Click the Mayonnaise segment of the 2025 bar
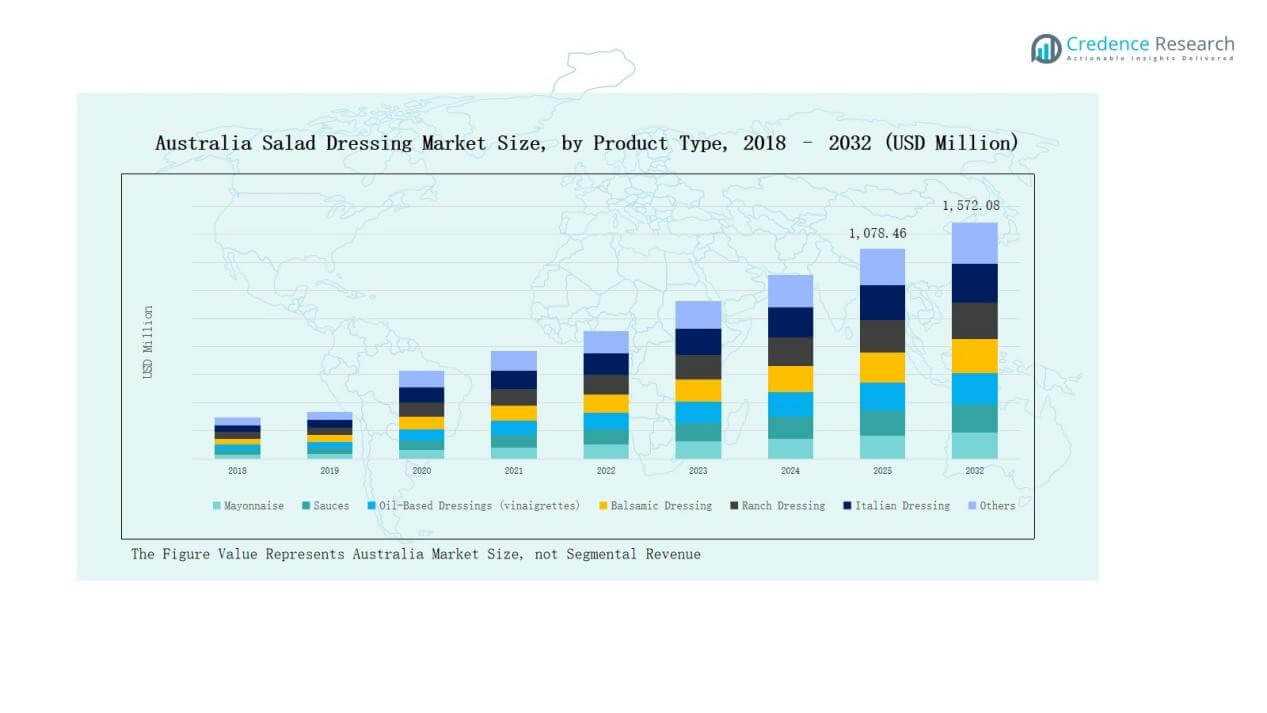1267x713 pixels. tap(882, 447)
